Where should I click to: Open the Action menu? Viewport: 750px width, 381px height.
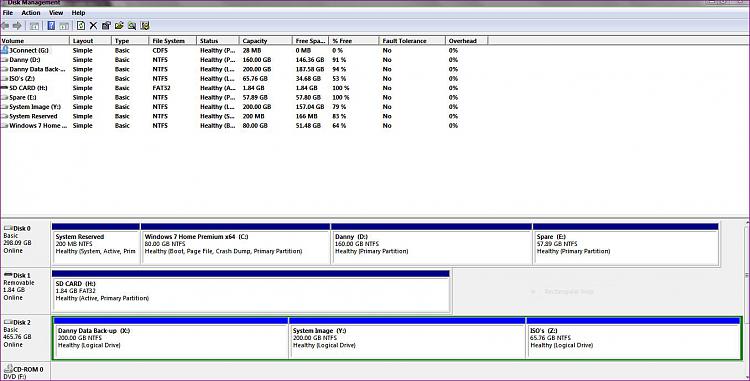coord(31,13)
